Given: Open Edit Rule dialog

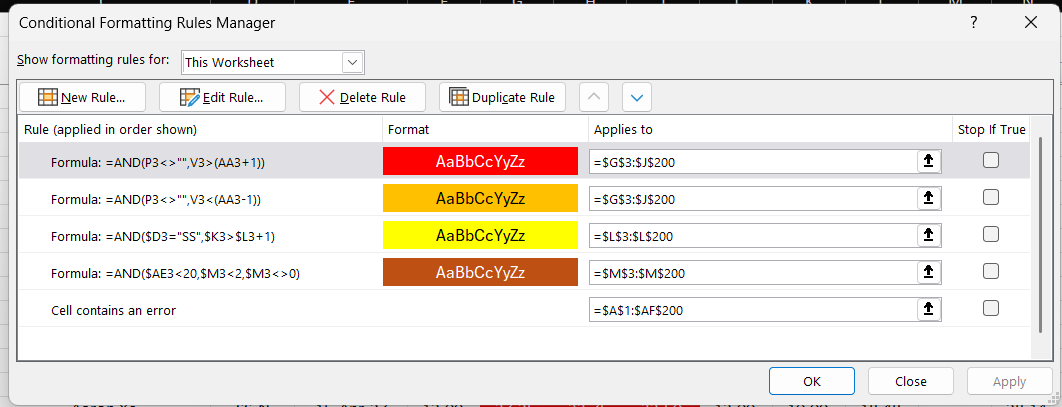Looking at the screenshot, I should point(222,98).
